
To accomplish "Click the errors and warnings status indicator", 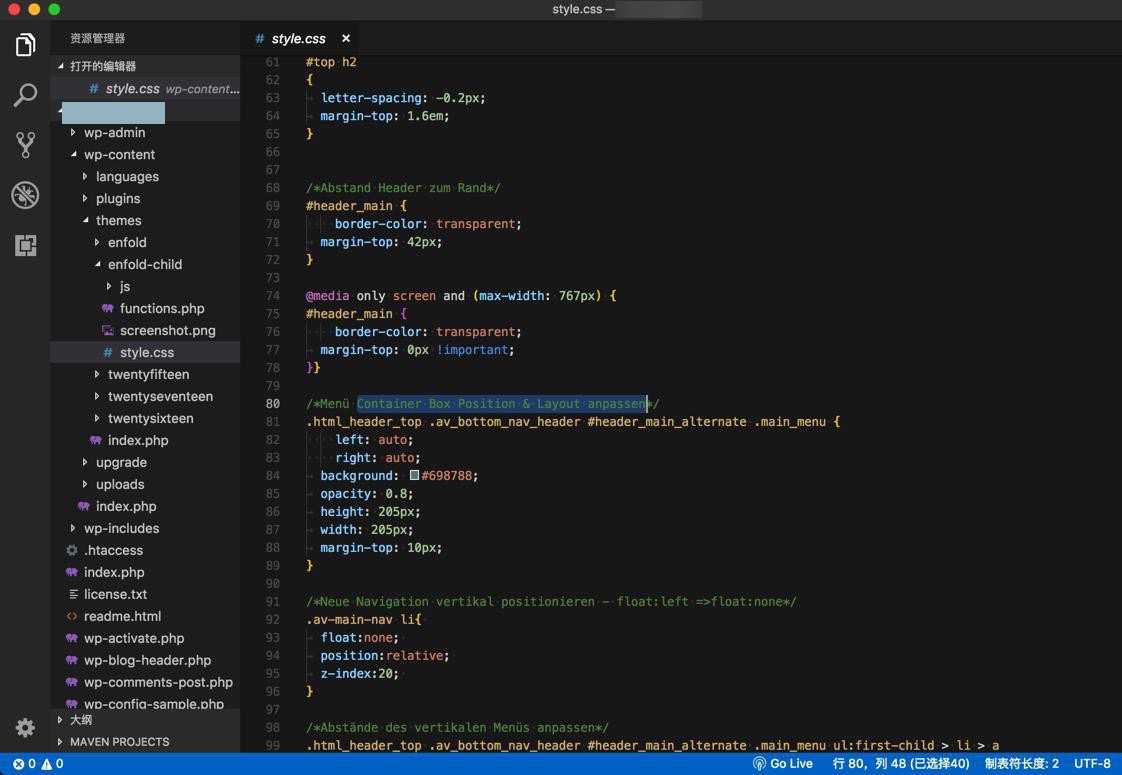I will tap(38, 764).
